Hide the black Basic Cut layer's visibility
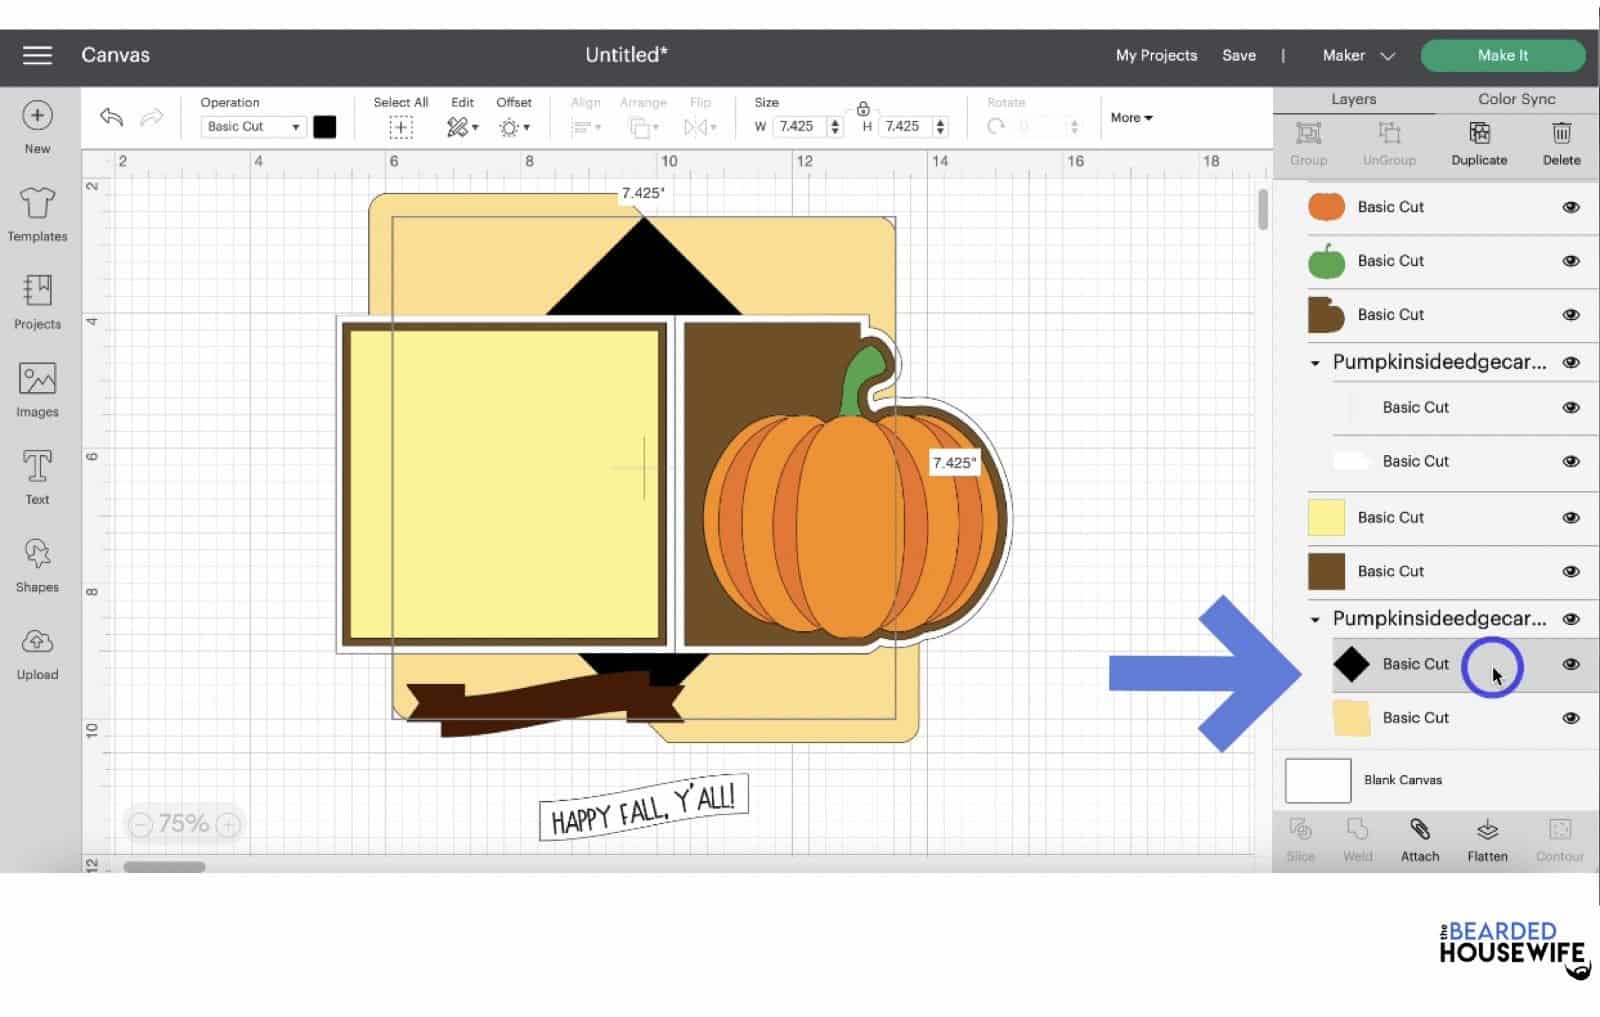1600x1017 pixels. pyautogui.click(x=1571, y=663)
